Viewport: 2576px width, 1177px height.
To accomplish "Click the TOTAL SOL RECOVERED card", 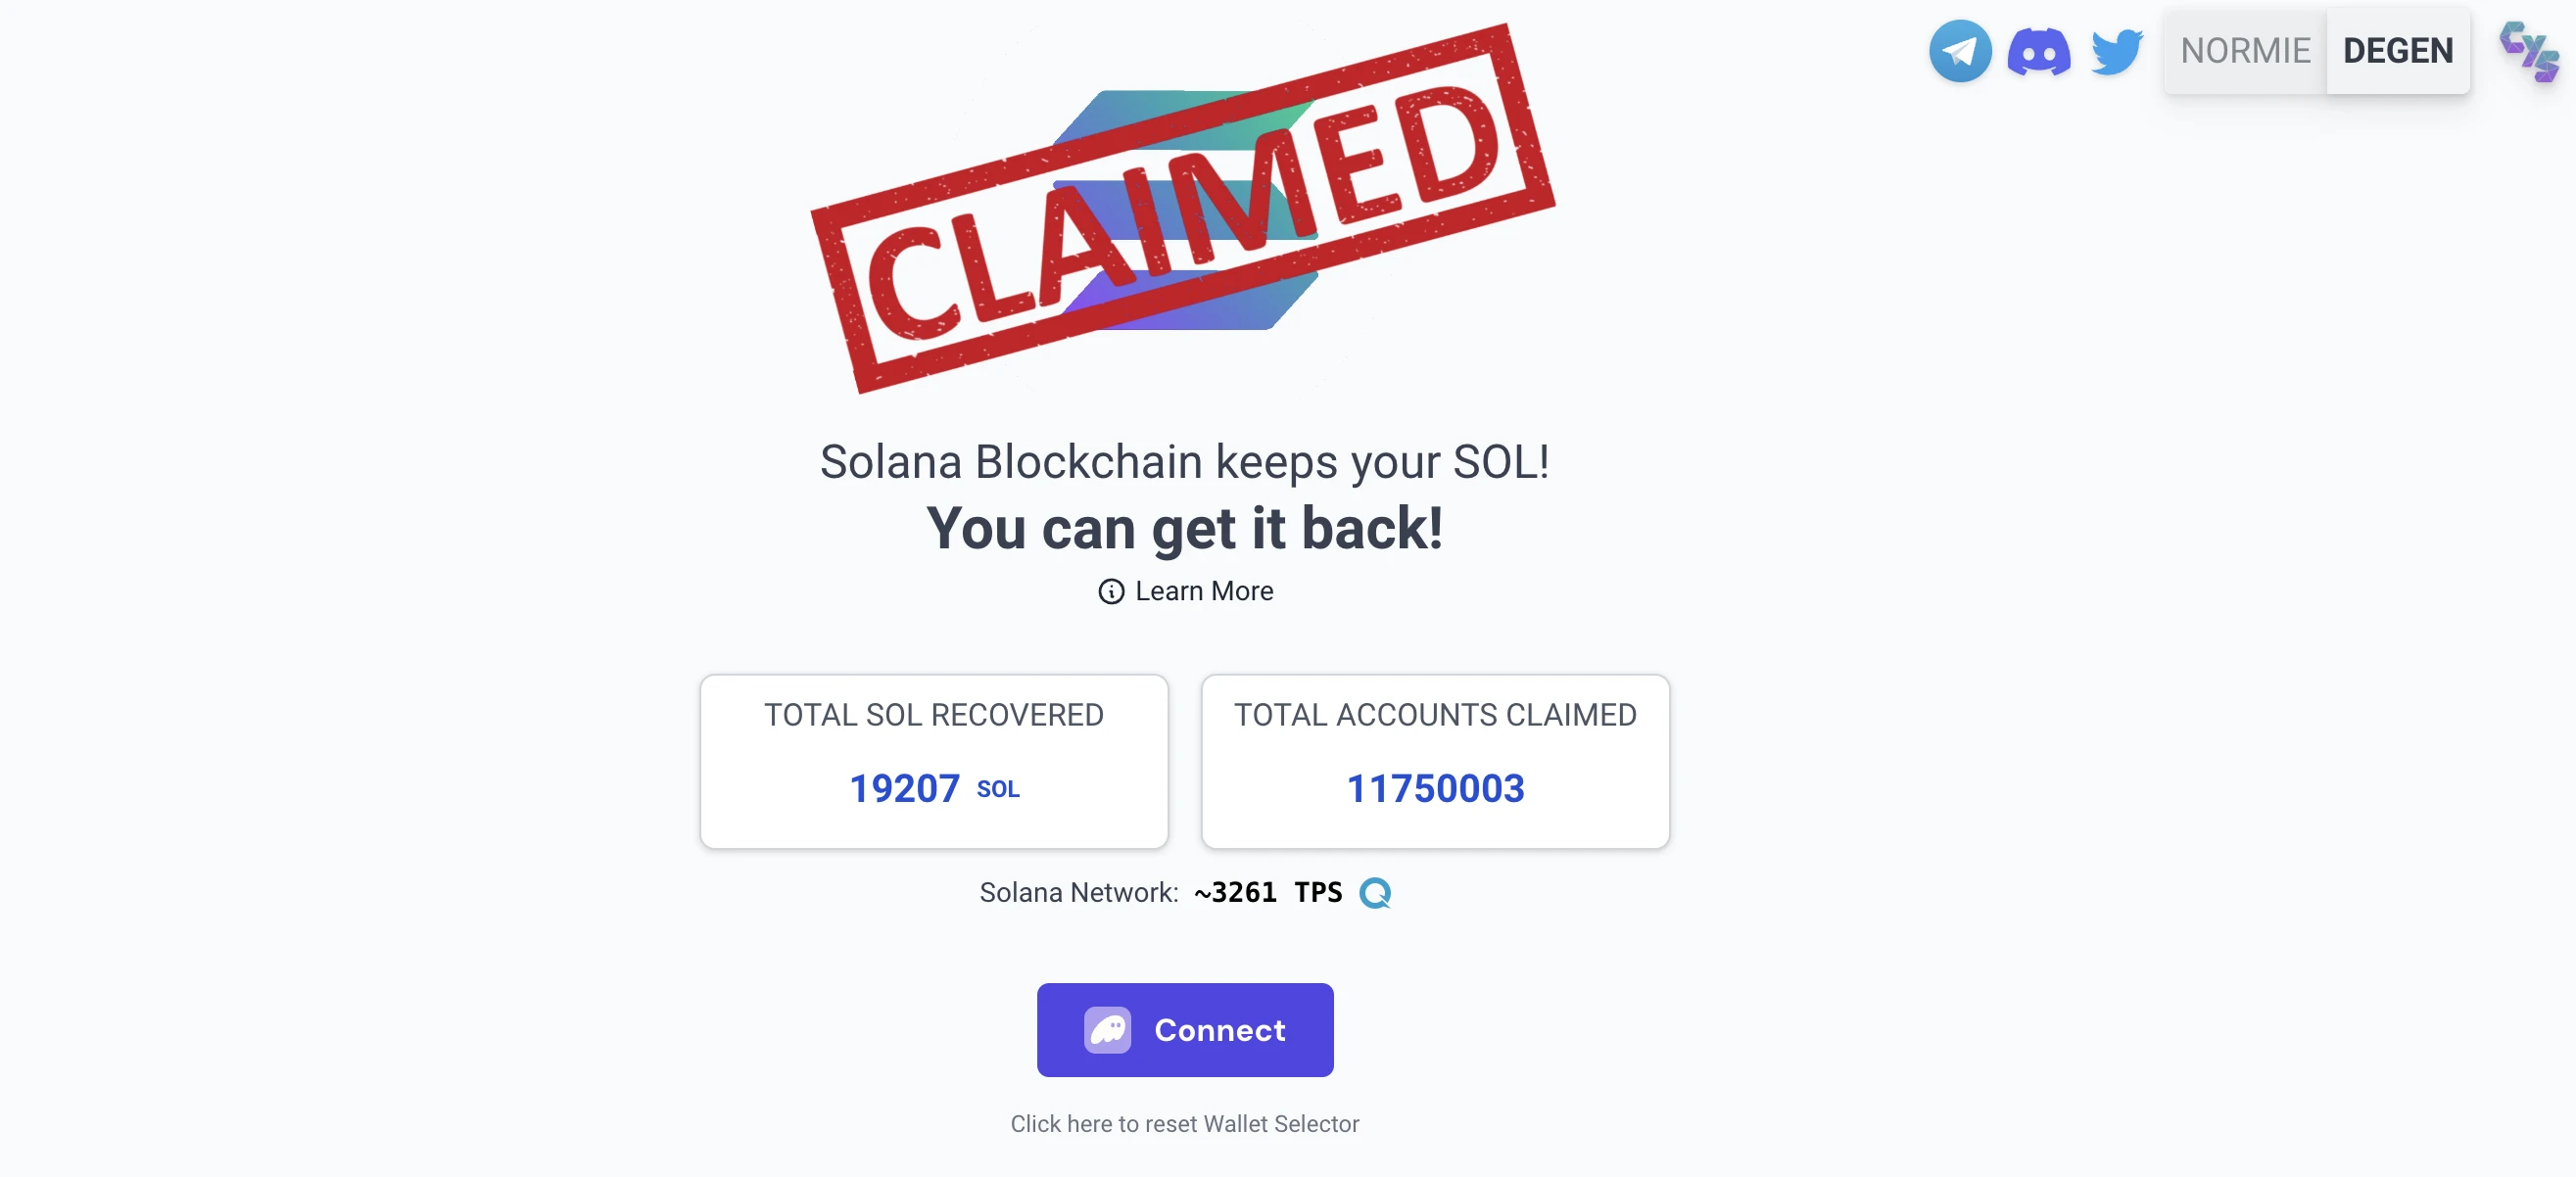I will pos(933,761).
